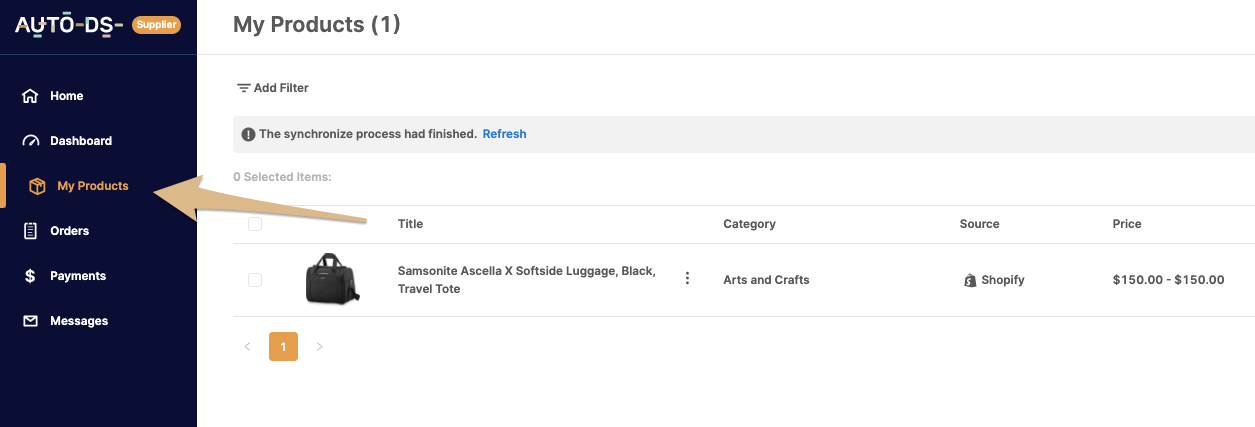The image size is (1255, 427).
Task: Click the Messages envelope icon
Action: pos(30,321)
